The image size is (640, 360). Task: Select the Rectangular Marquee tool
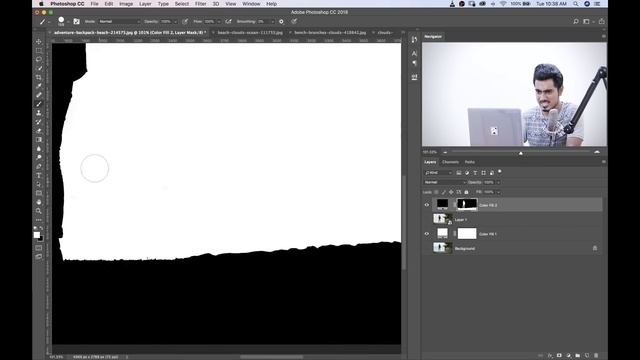pyautogui.click(x=39, y=51)
